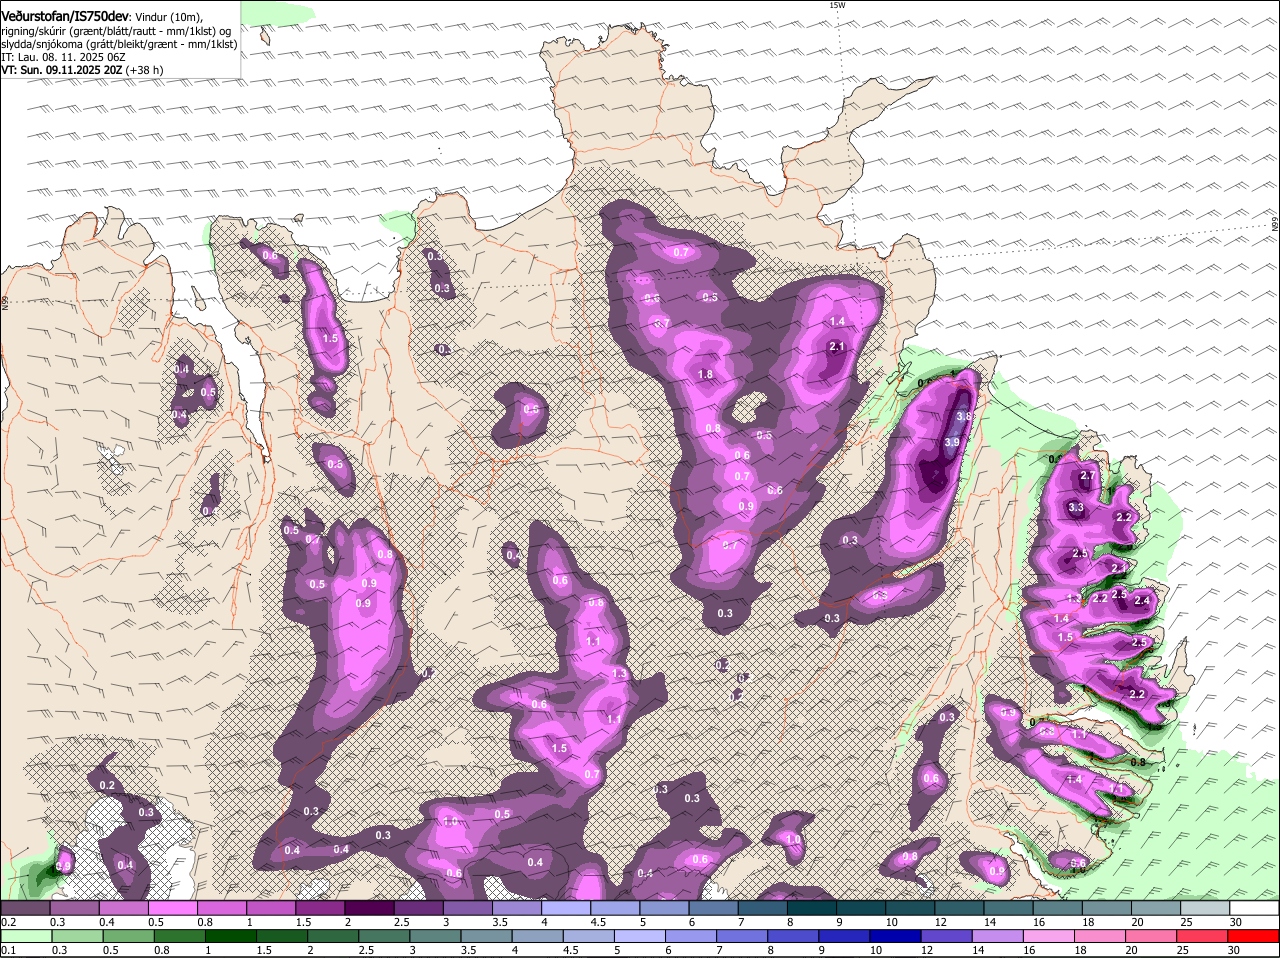
Task: Select the 'VT: Sun. 09.11.2025 20Z (+38 h)' line
Action: coord(82,70)
